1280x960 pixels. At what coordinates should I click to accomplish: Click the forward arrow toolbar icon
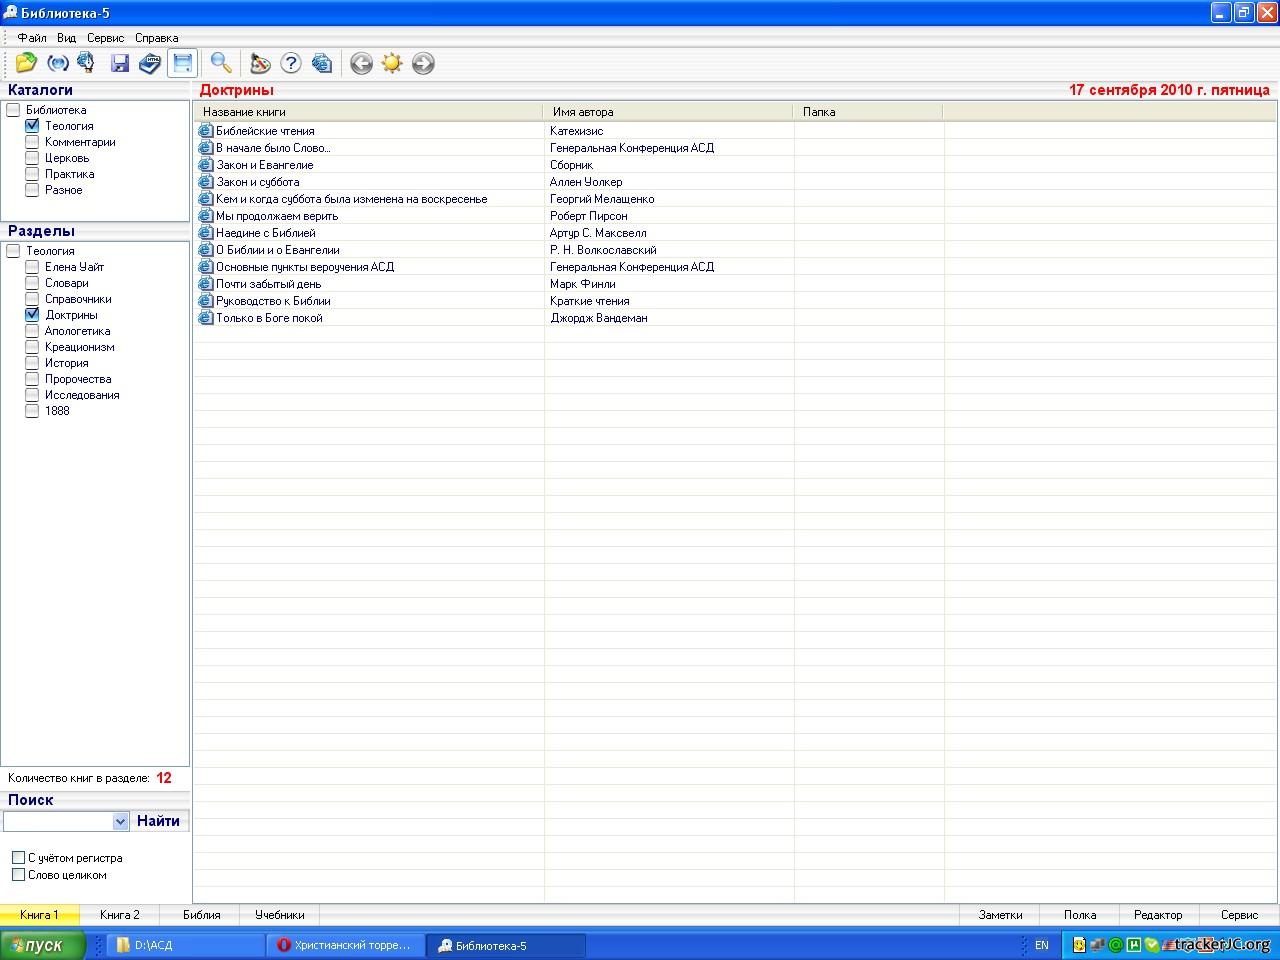tap(423, 63)
